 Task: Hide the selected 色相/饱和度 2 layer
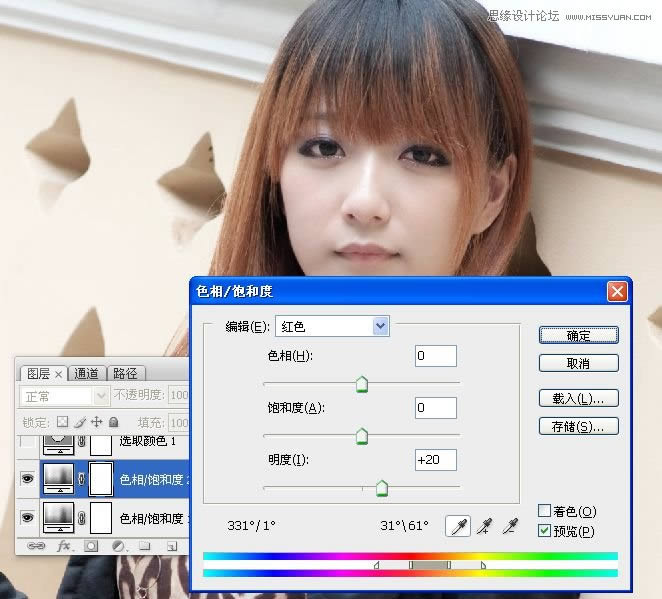tap(26, 479)
